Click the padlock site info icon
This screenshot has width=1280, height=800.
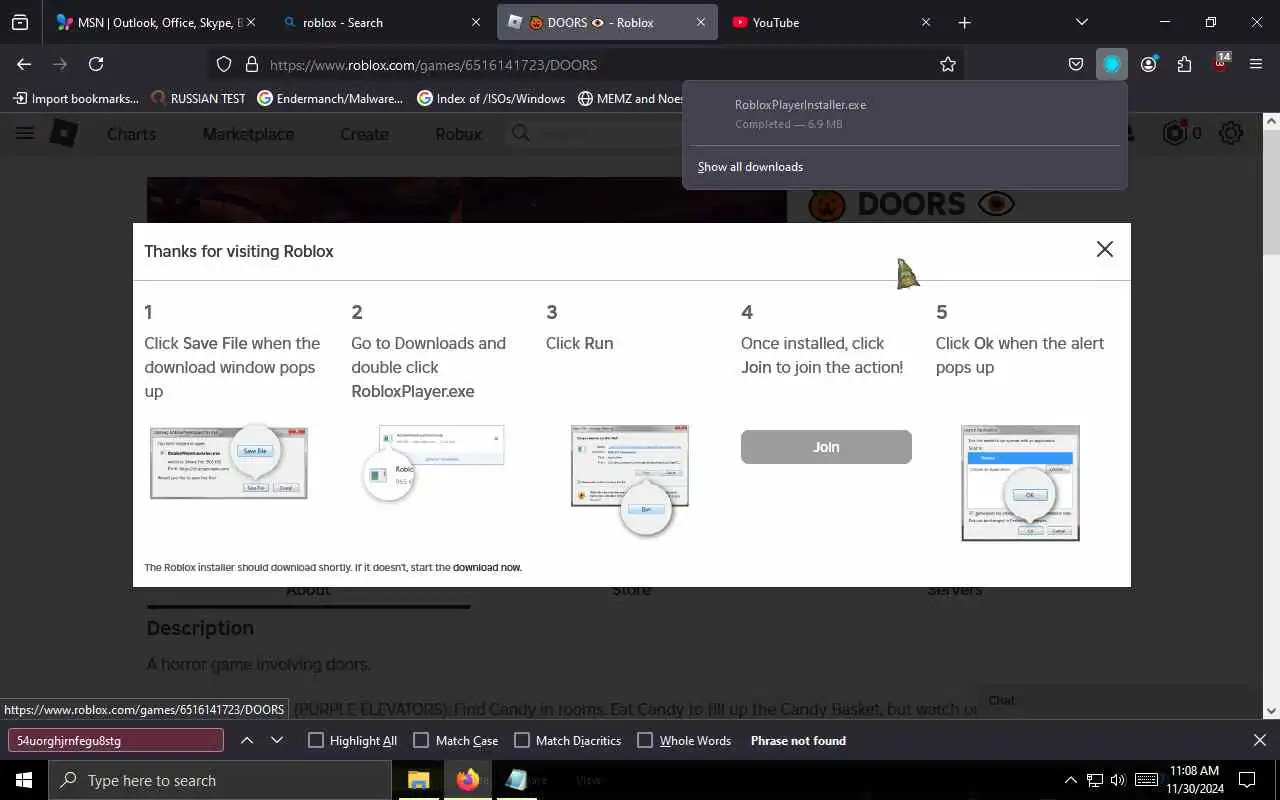coord(250,64)
